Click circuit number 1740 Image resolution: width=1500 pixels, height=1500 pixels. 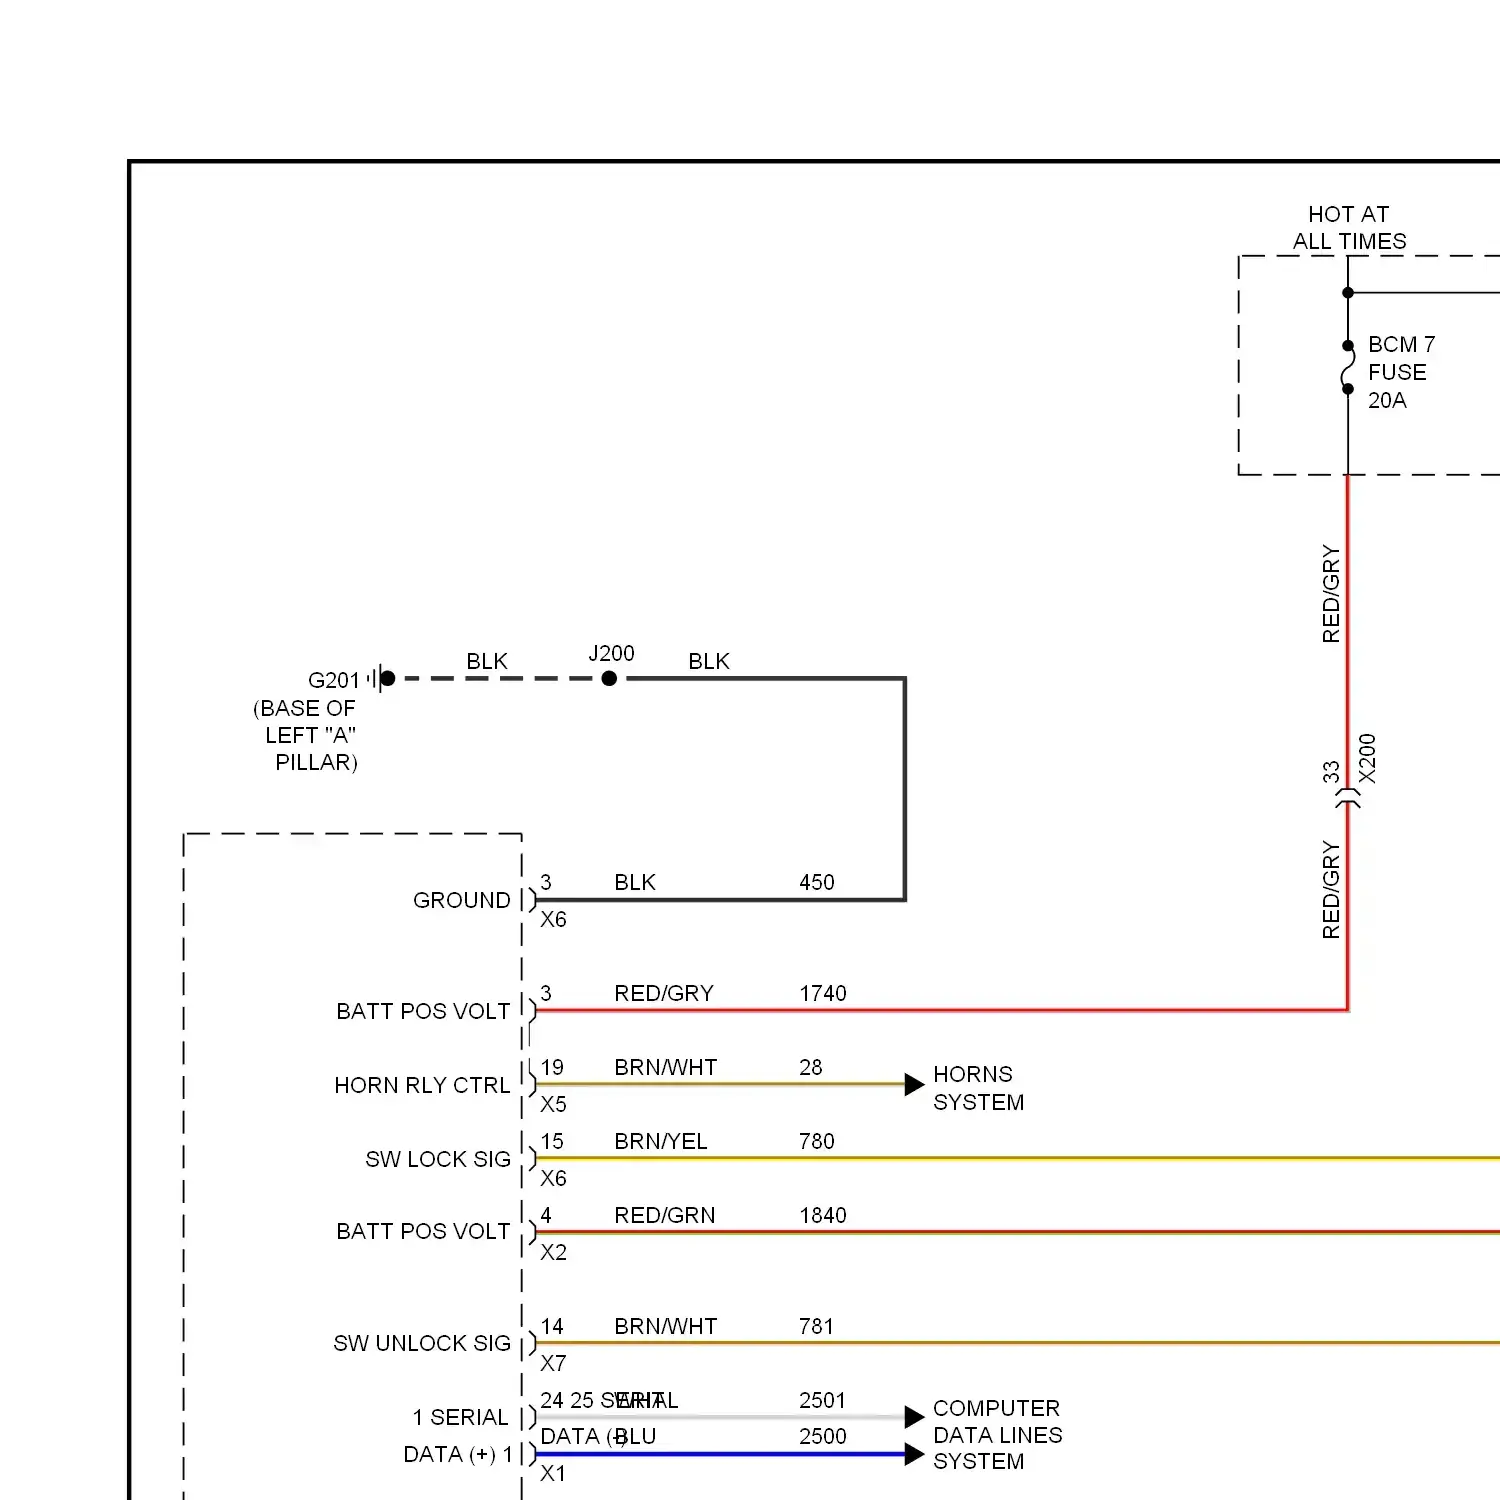tap(823, 993)
